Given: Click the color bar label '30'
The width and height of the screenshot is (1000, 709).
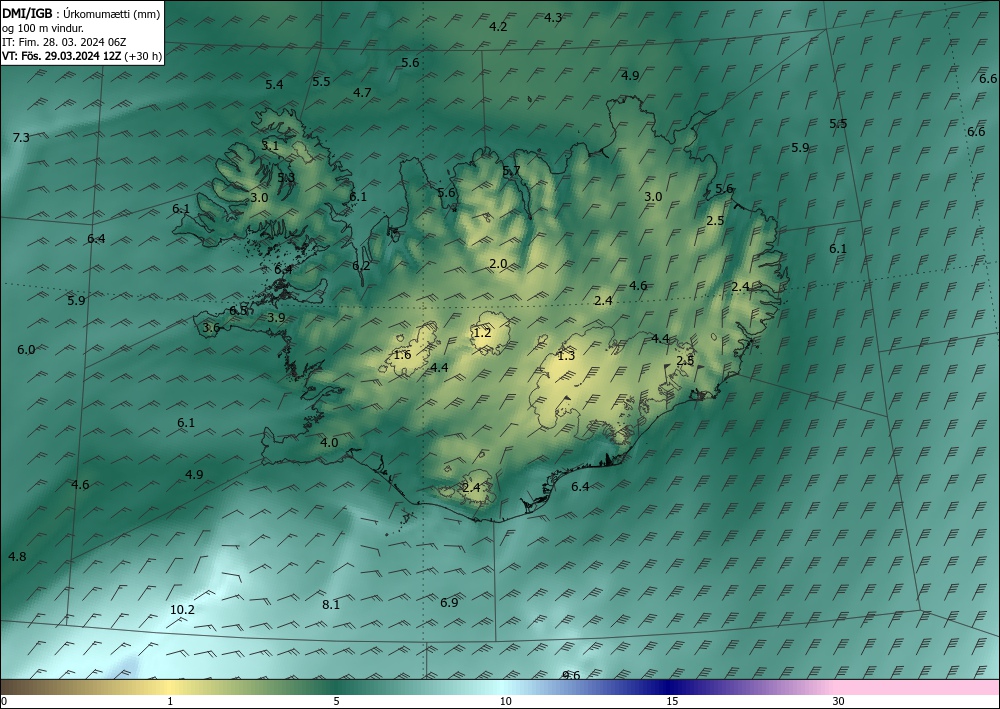Looking at the screenshot, I should click(839, 701).
